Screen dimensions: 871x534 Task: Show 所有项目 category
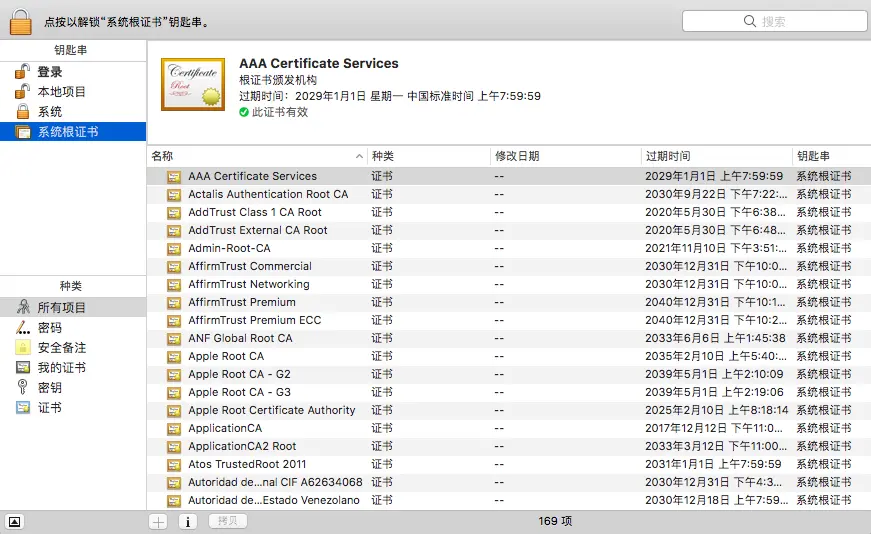pyautogui.click(x=73, y=307)
